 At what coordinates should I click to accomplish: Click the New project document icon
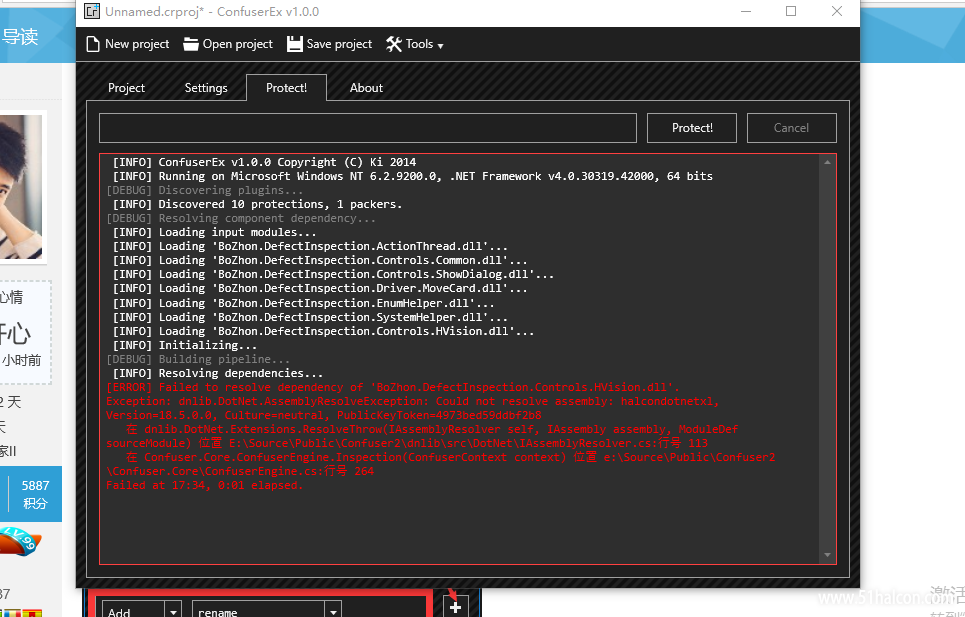[93, 44]
